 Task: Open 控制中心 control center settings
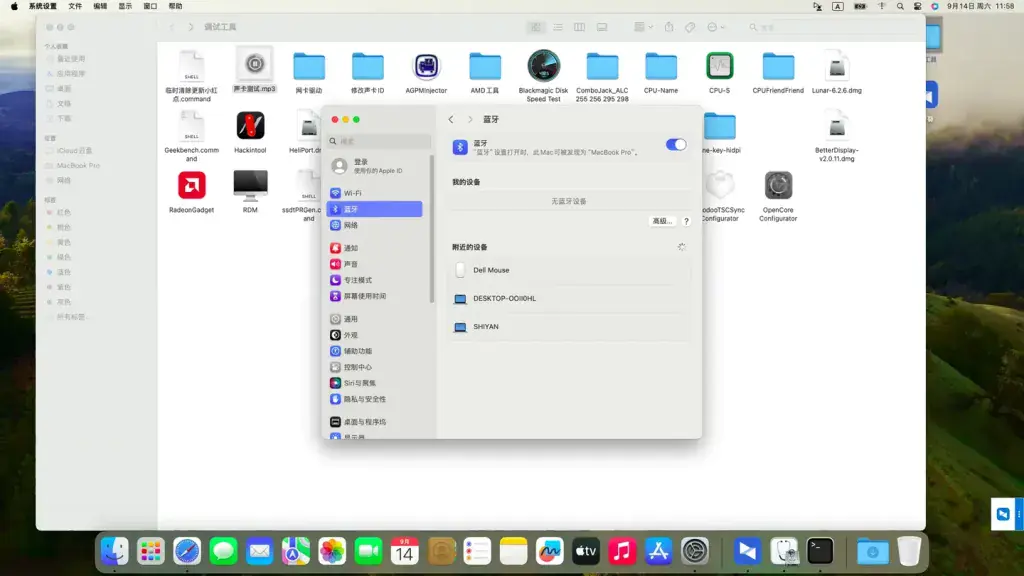pyautogui.click(x=376, y=367)
